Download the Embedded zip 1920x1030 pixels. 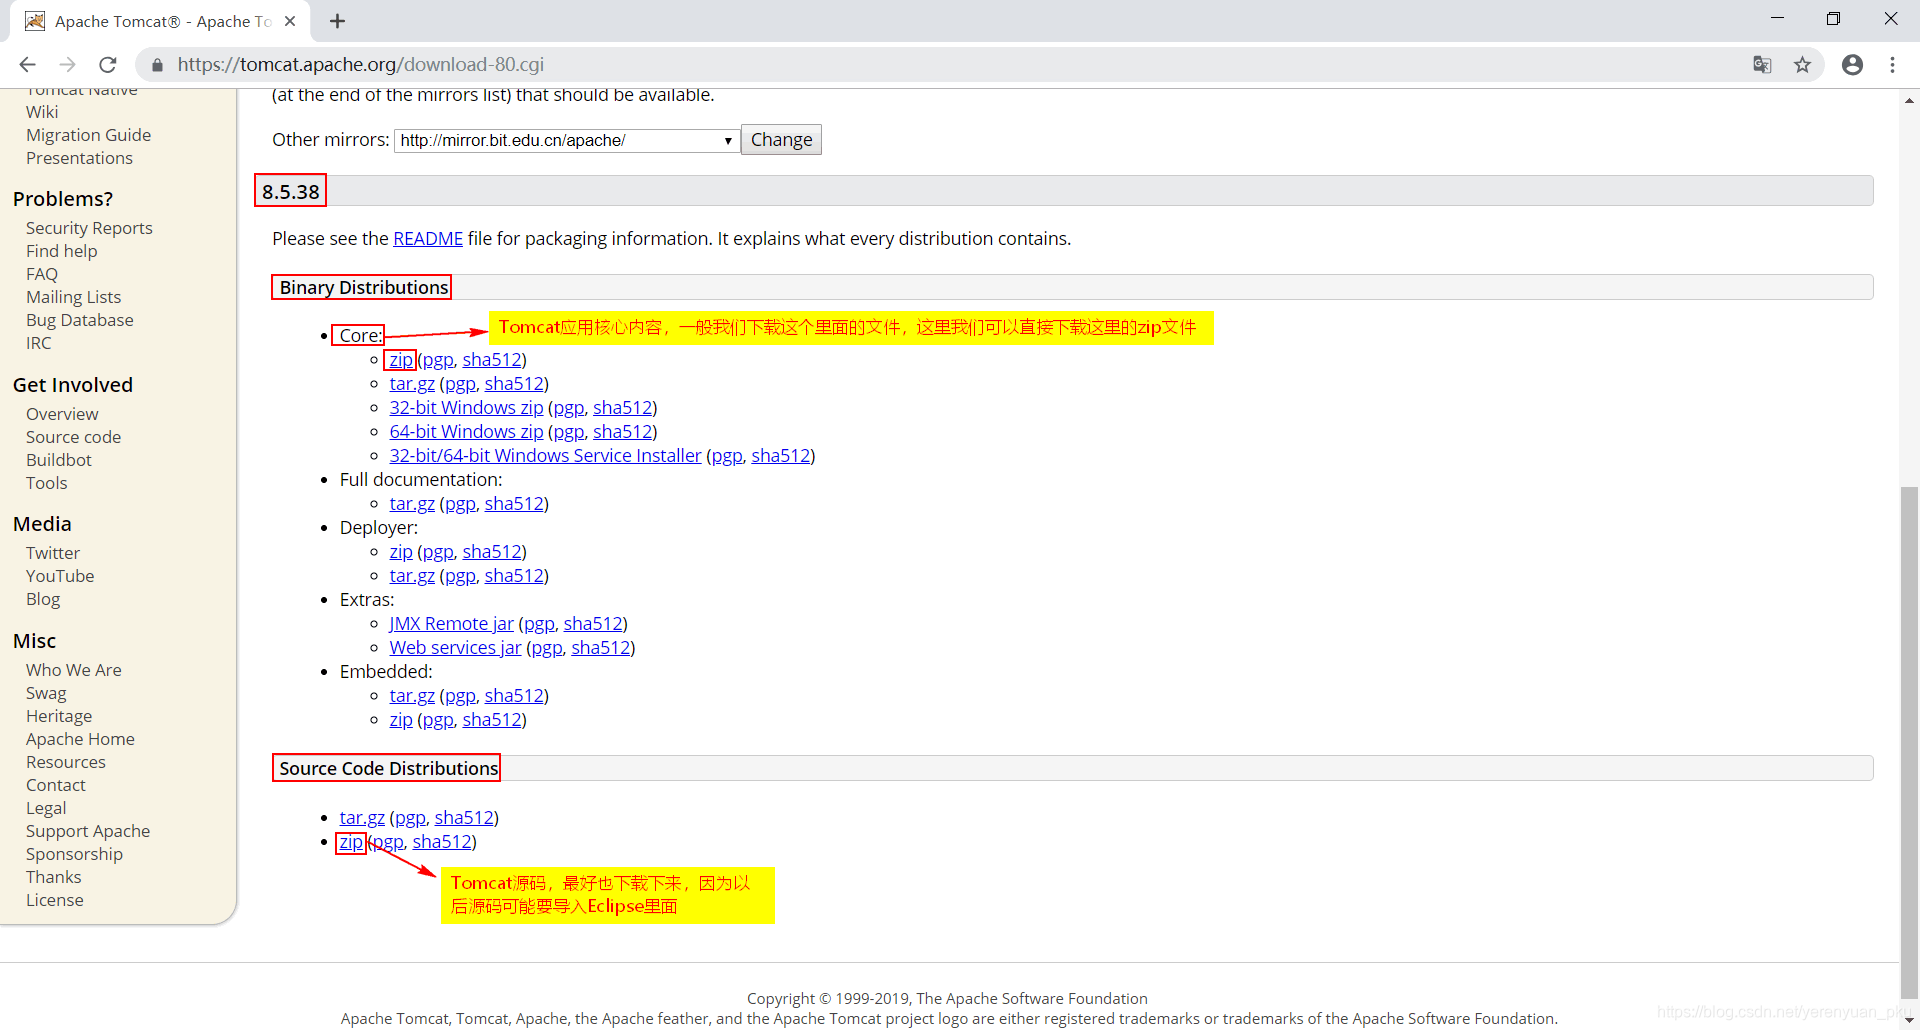[x=401, y=720]
